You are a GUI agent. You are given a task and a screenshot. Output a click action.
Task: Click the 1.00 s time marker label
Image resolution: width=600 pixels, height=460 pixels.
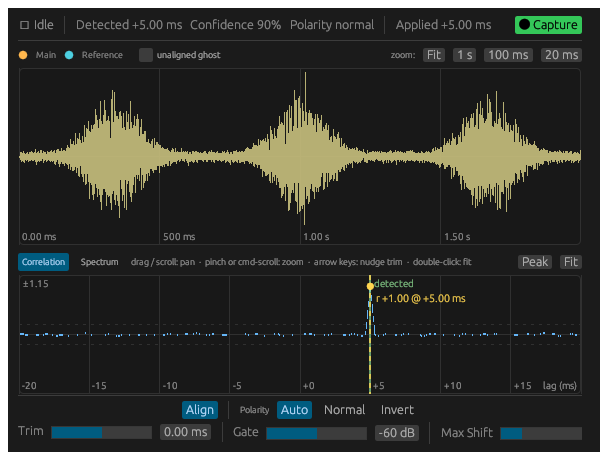(x=316, y=237)
